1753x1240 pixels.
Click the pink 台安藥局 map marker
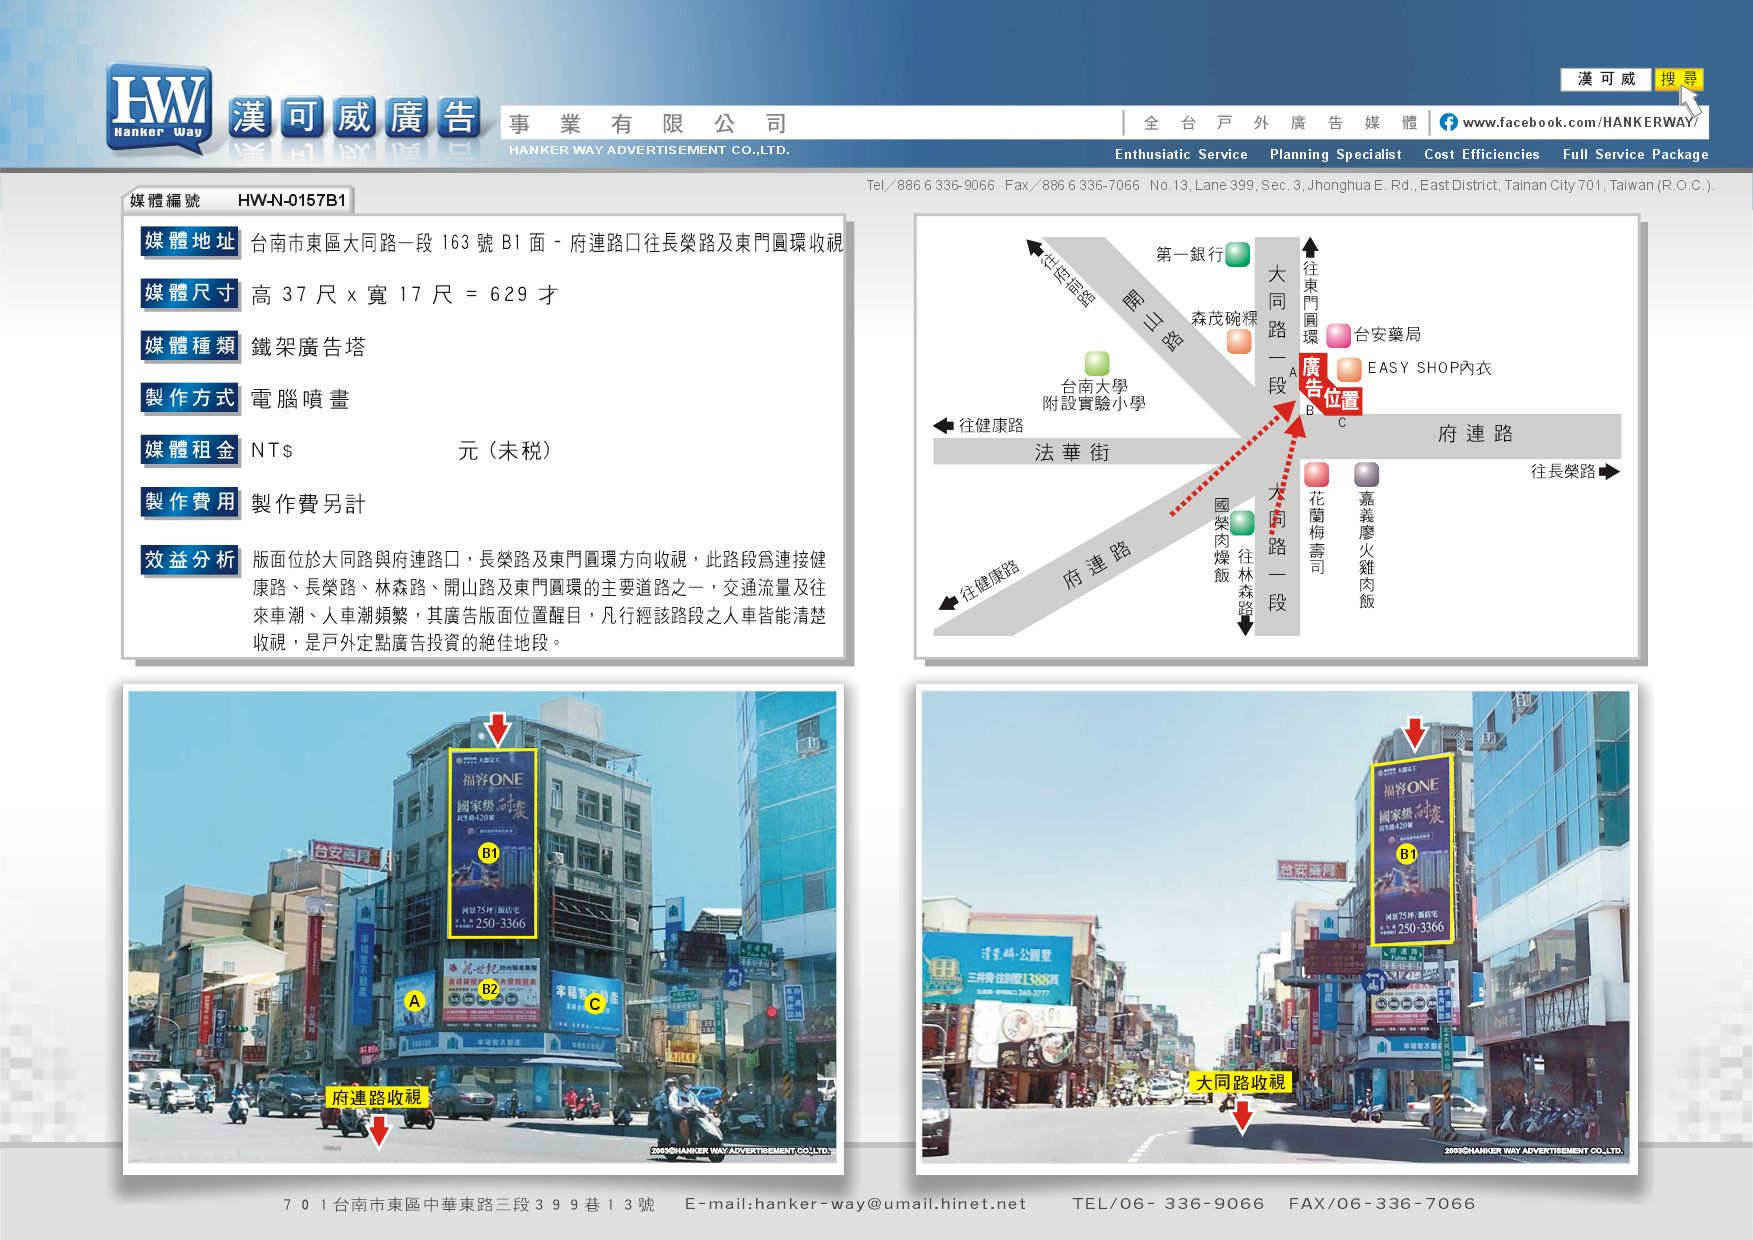pyautogui.click(x=1338, y=335)
